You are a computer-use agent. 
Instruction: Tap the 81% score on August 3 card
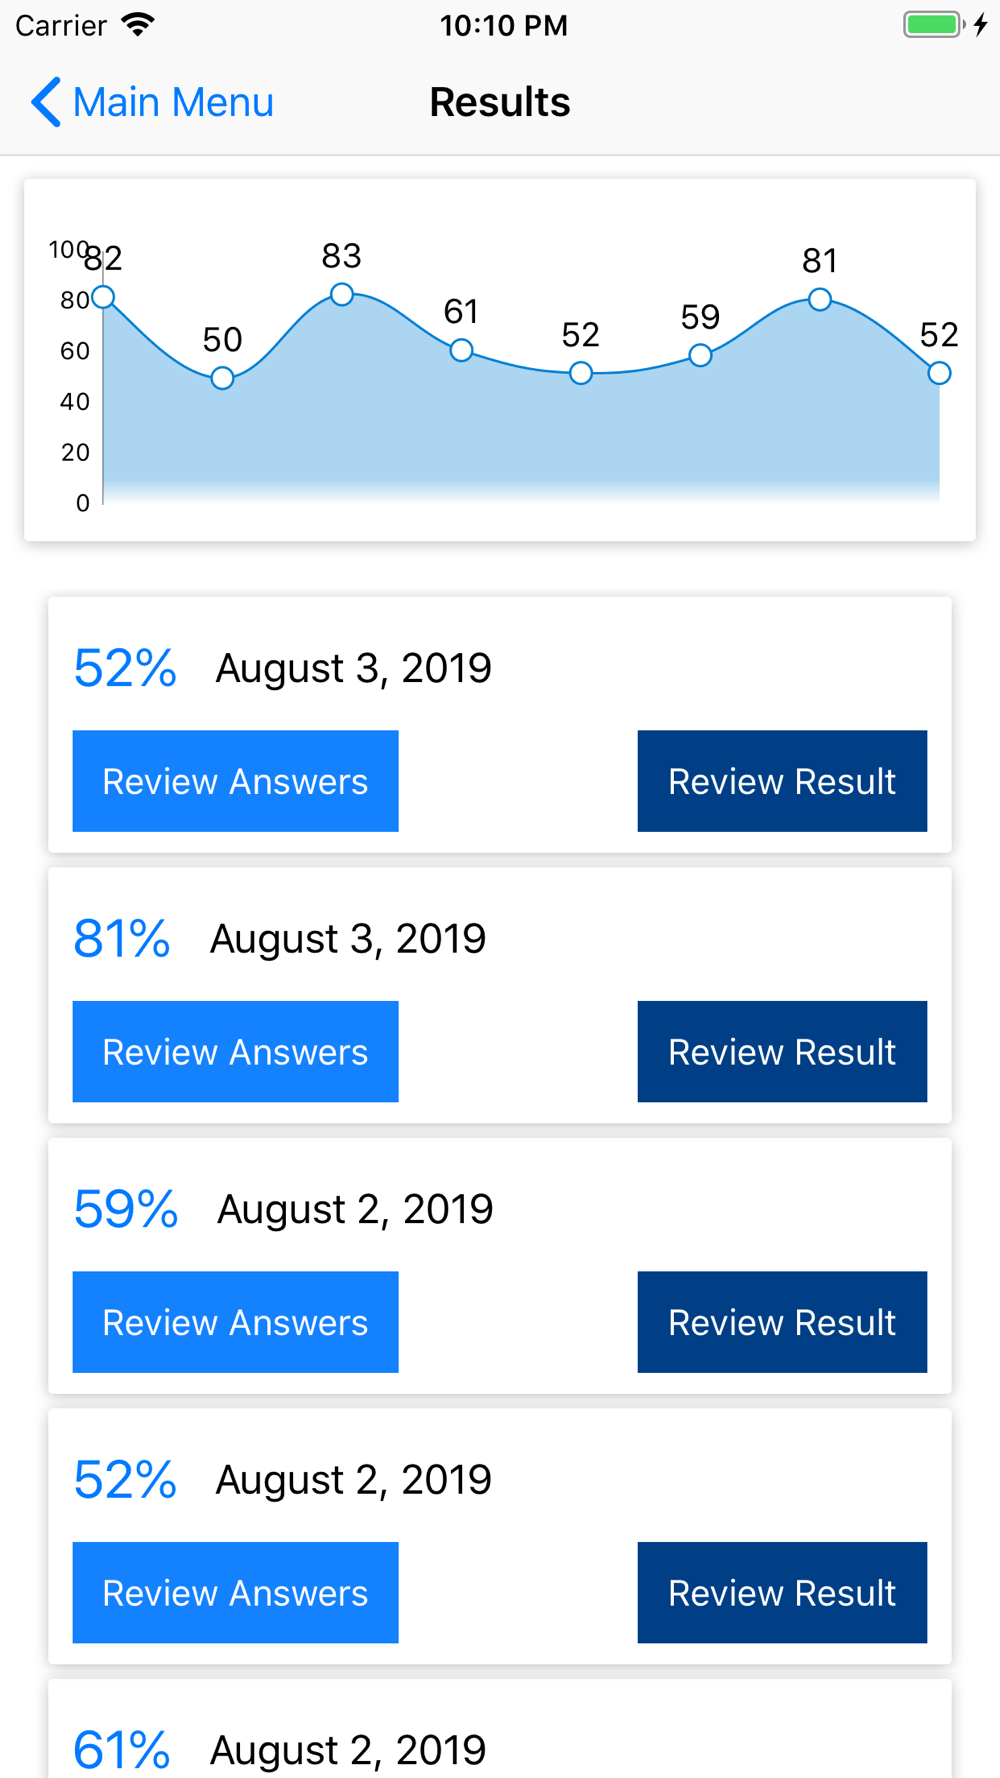click(122, 939)
